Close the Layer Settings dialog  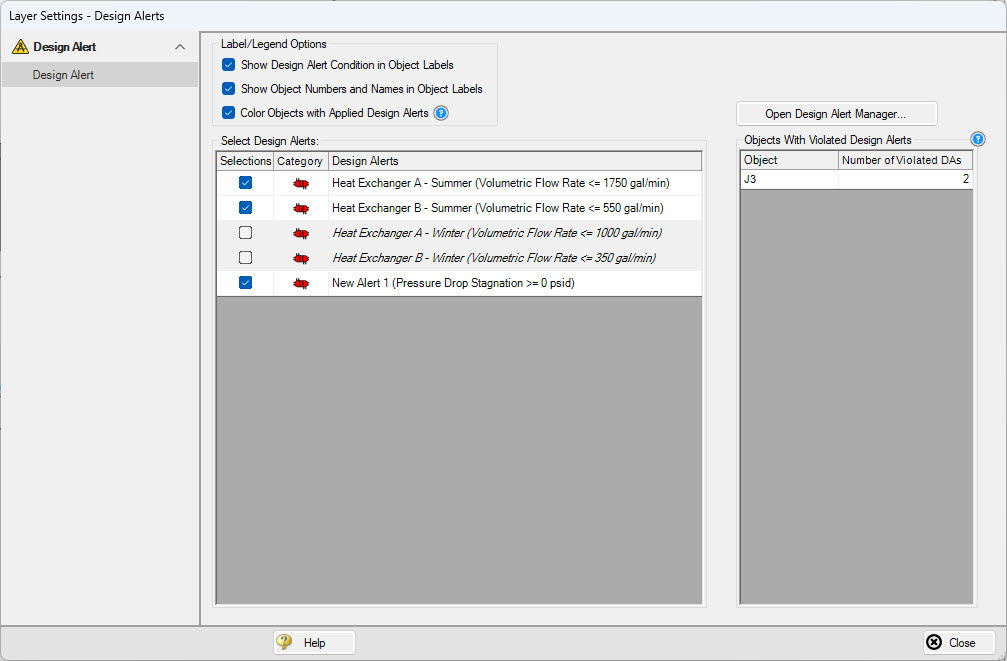click(x=959, y=642)
